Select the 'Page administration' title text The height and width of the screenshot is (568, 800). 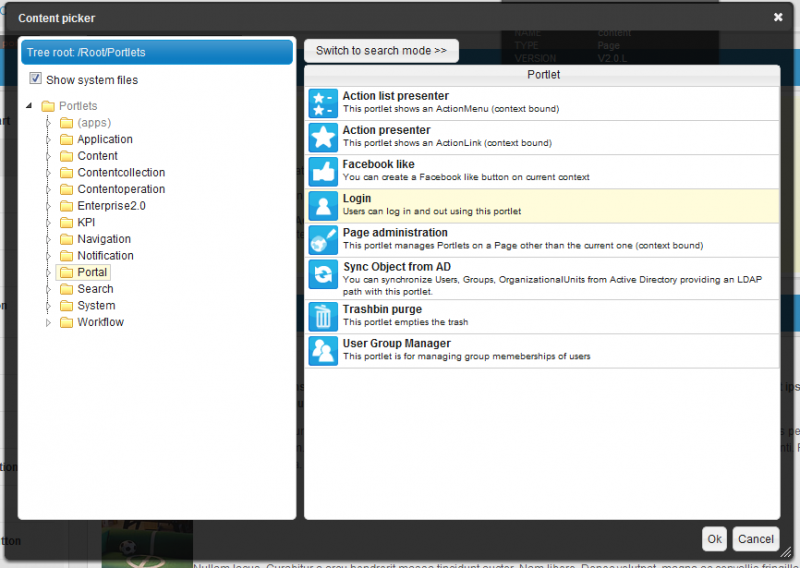pos(395,233)
